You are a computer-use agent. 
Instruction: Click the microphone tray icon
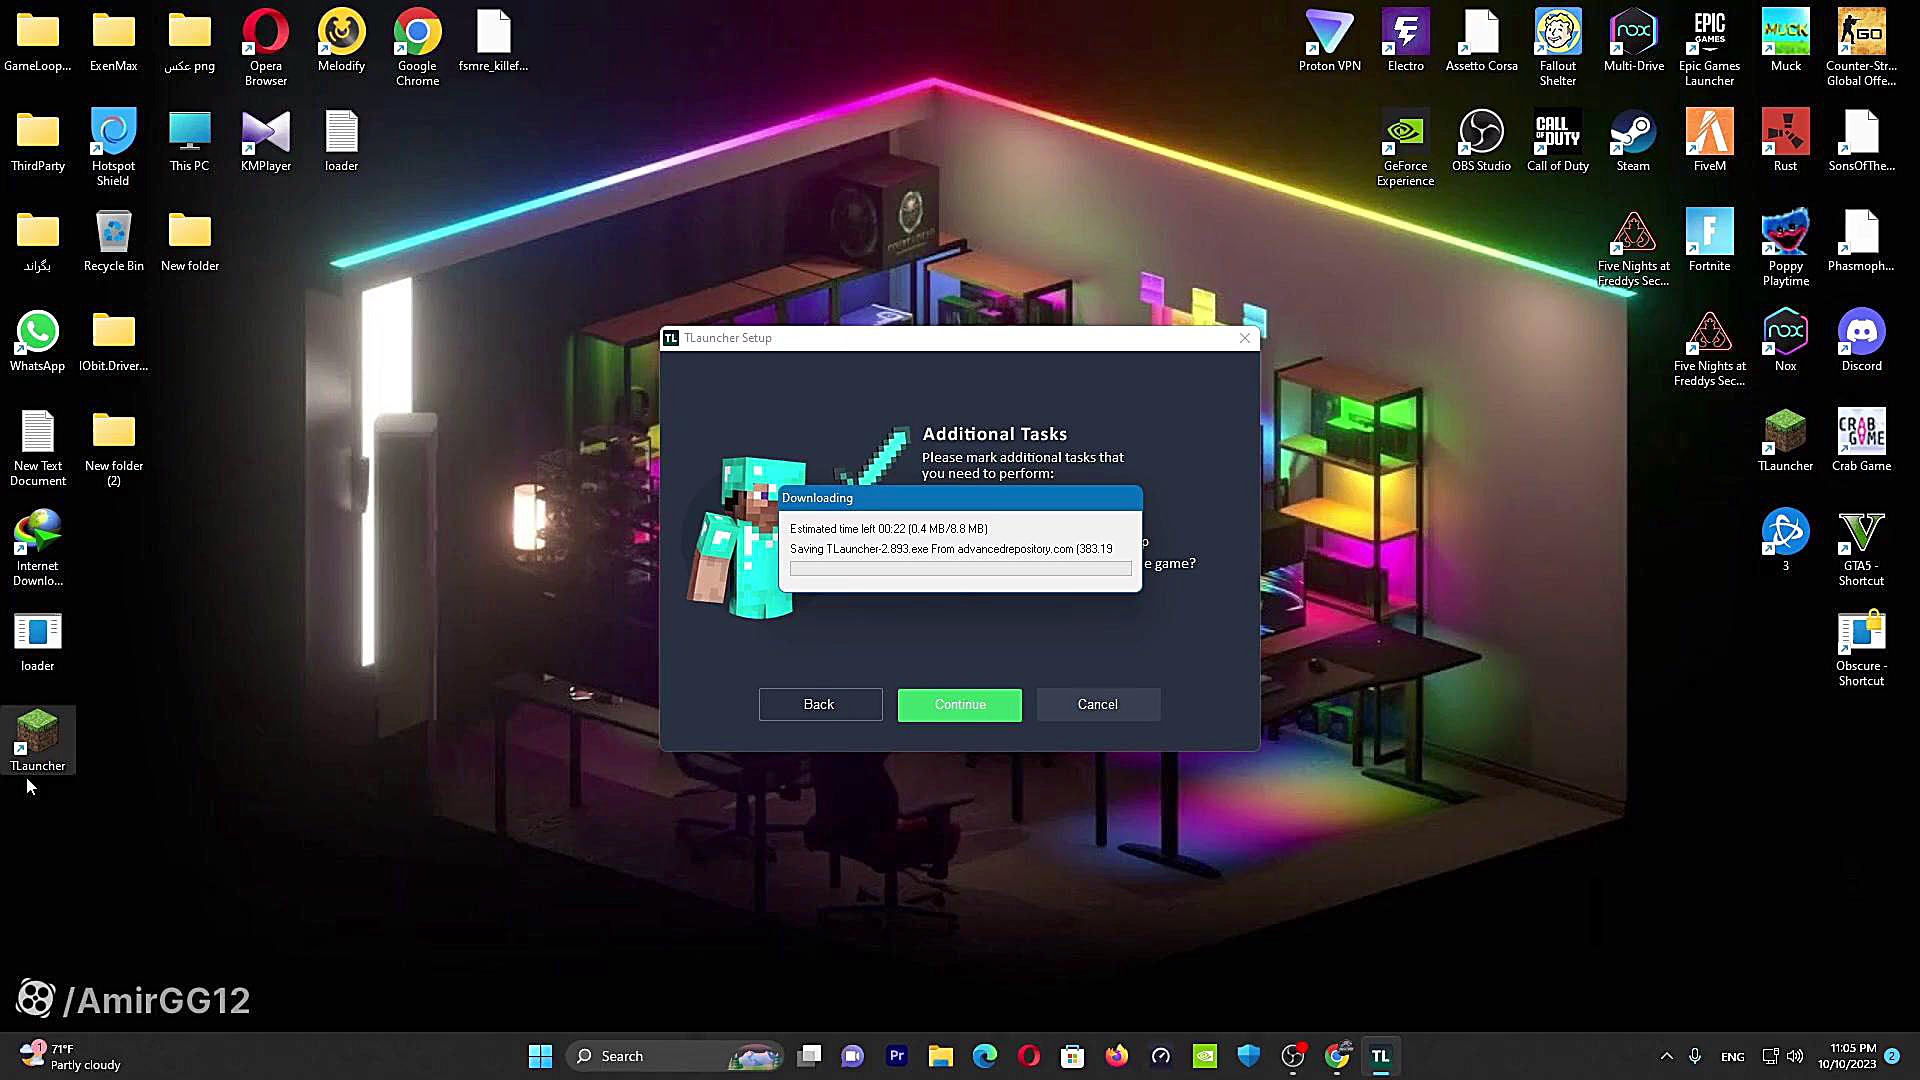click(x=1695, y=1056)
